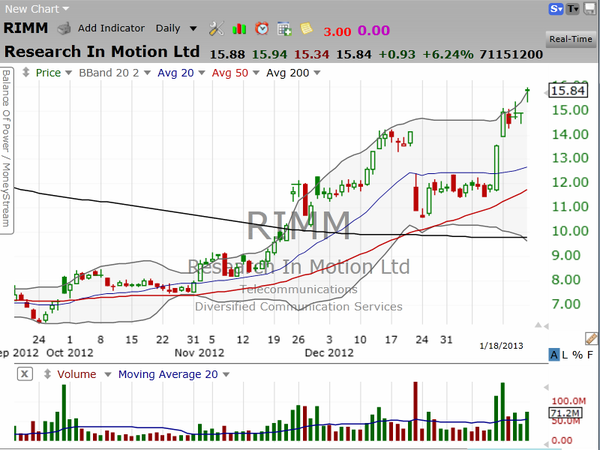The width and height of the screenshot is (600, 450).
Task: Close the Volume pane with the X button
Action: coord(24,374)
